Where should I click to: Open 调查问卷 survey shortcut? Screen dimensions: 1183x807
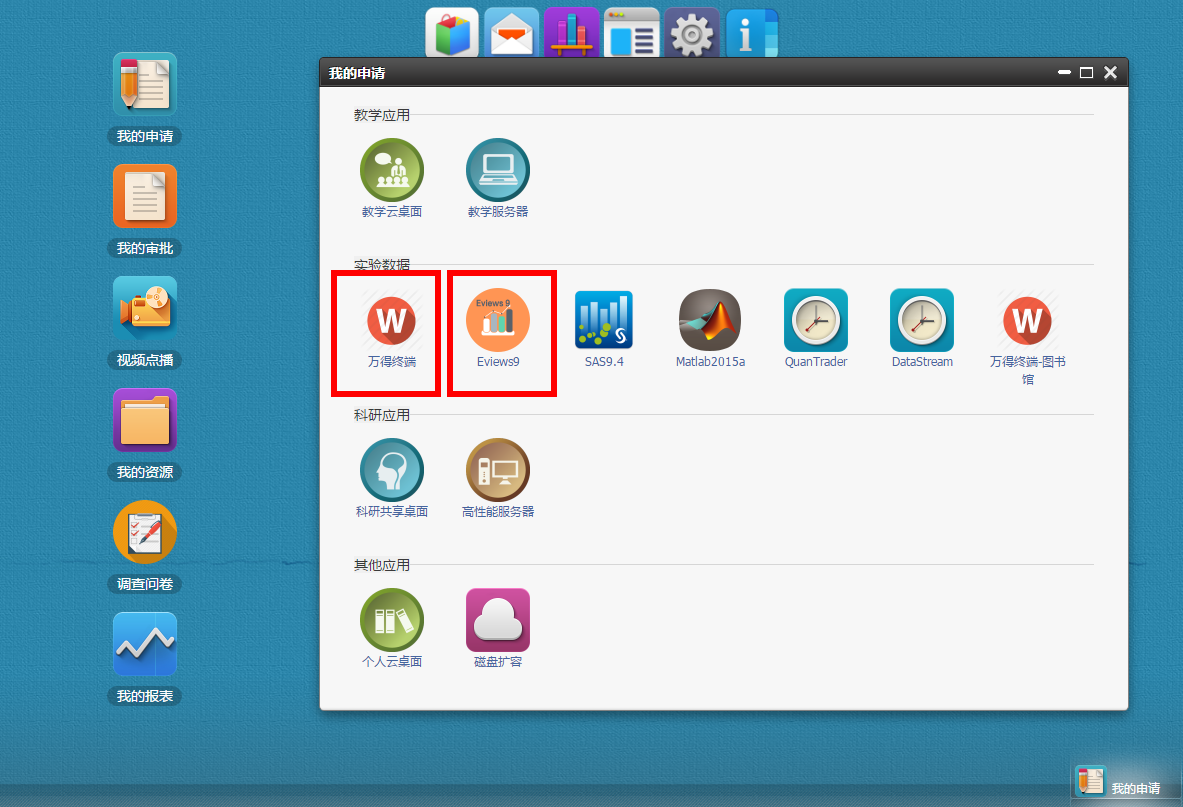point(145,533)
